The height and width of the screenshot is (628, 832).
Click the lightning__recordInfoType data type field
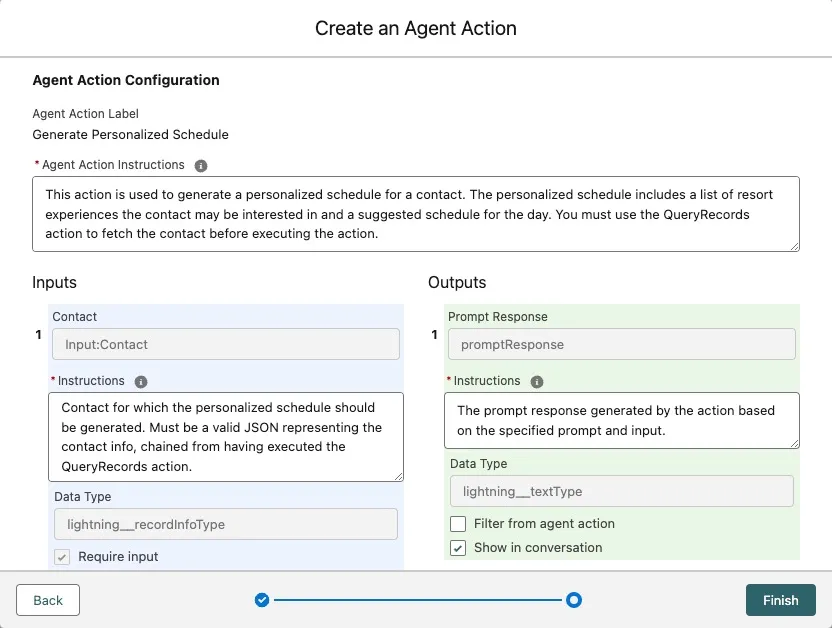tap(225, 524)
